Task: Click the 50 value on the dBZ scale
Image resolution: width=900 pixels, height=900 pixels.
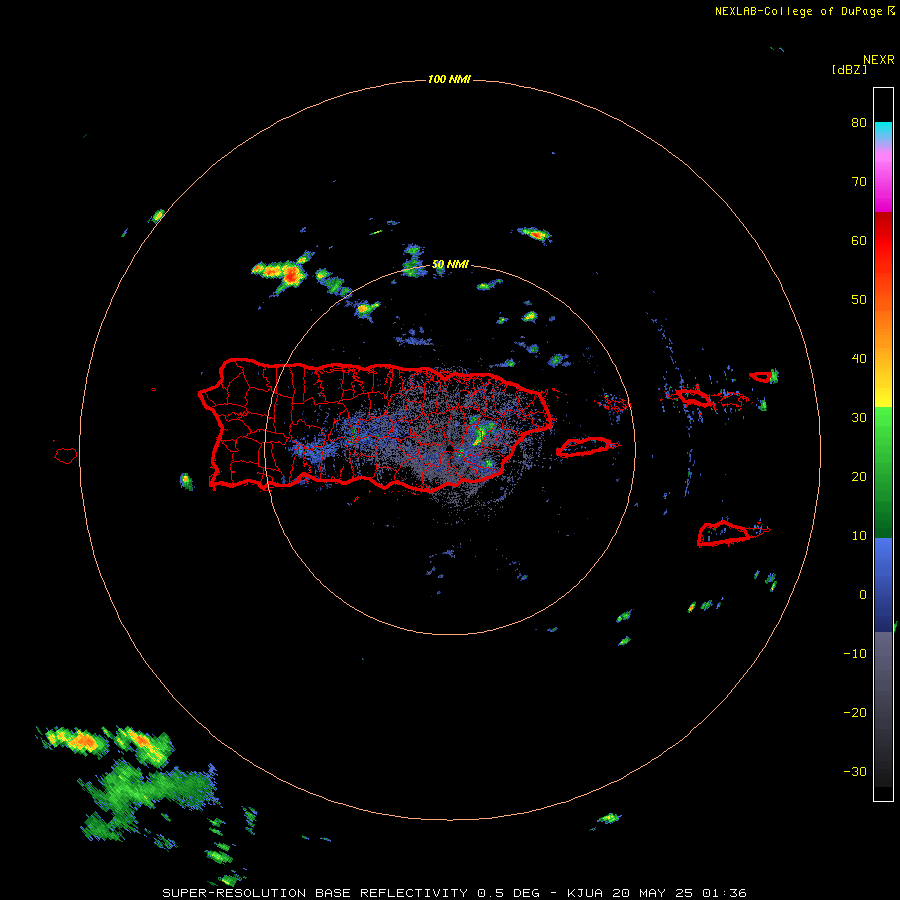Action: [x=859, y=300]
